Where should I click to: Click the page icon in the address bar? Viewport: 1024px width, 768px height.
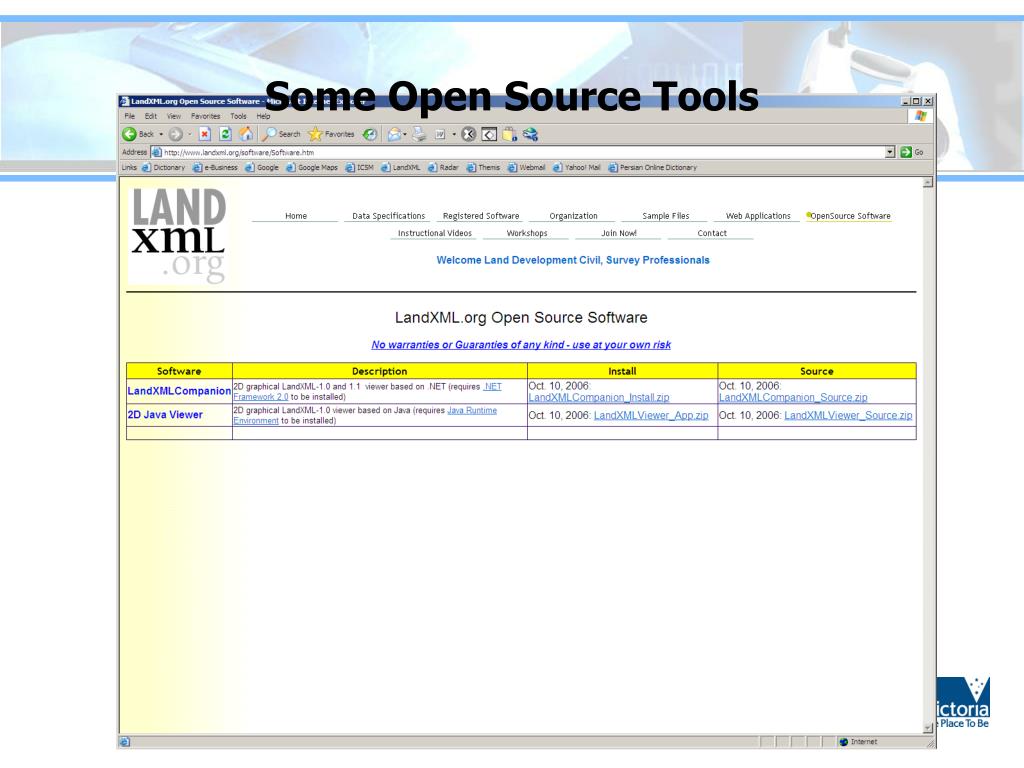point(156,152)
